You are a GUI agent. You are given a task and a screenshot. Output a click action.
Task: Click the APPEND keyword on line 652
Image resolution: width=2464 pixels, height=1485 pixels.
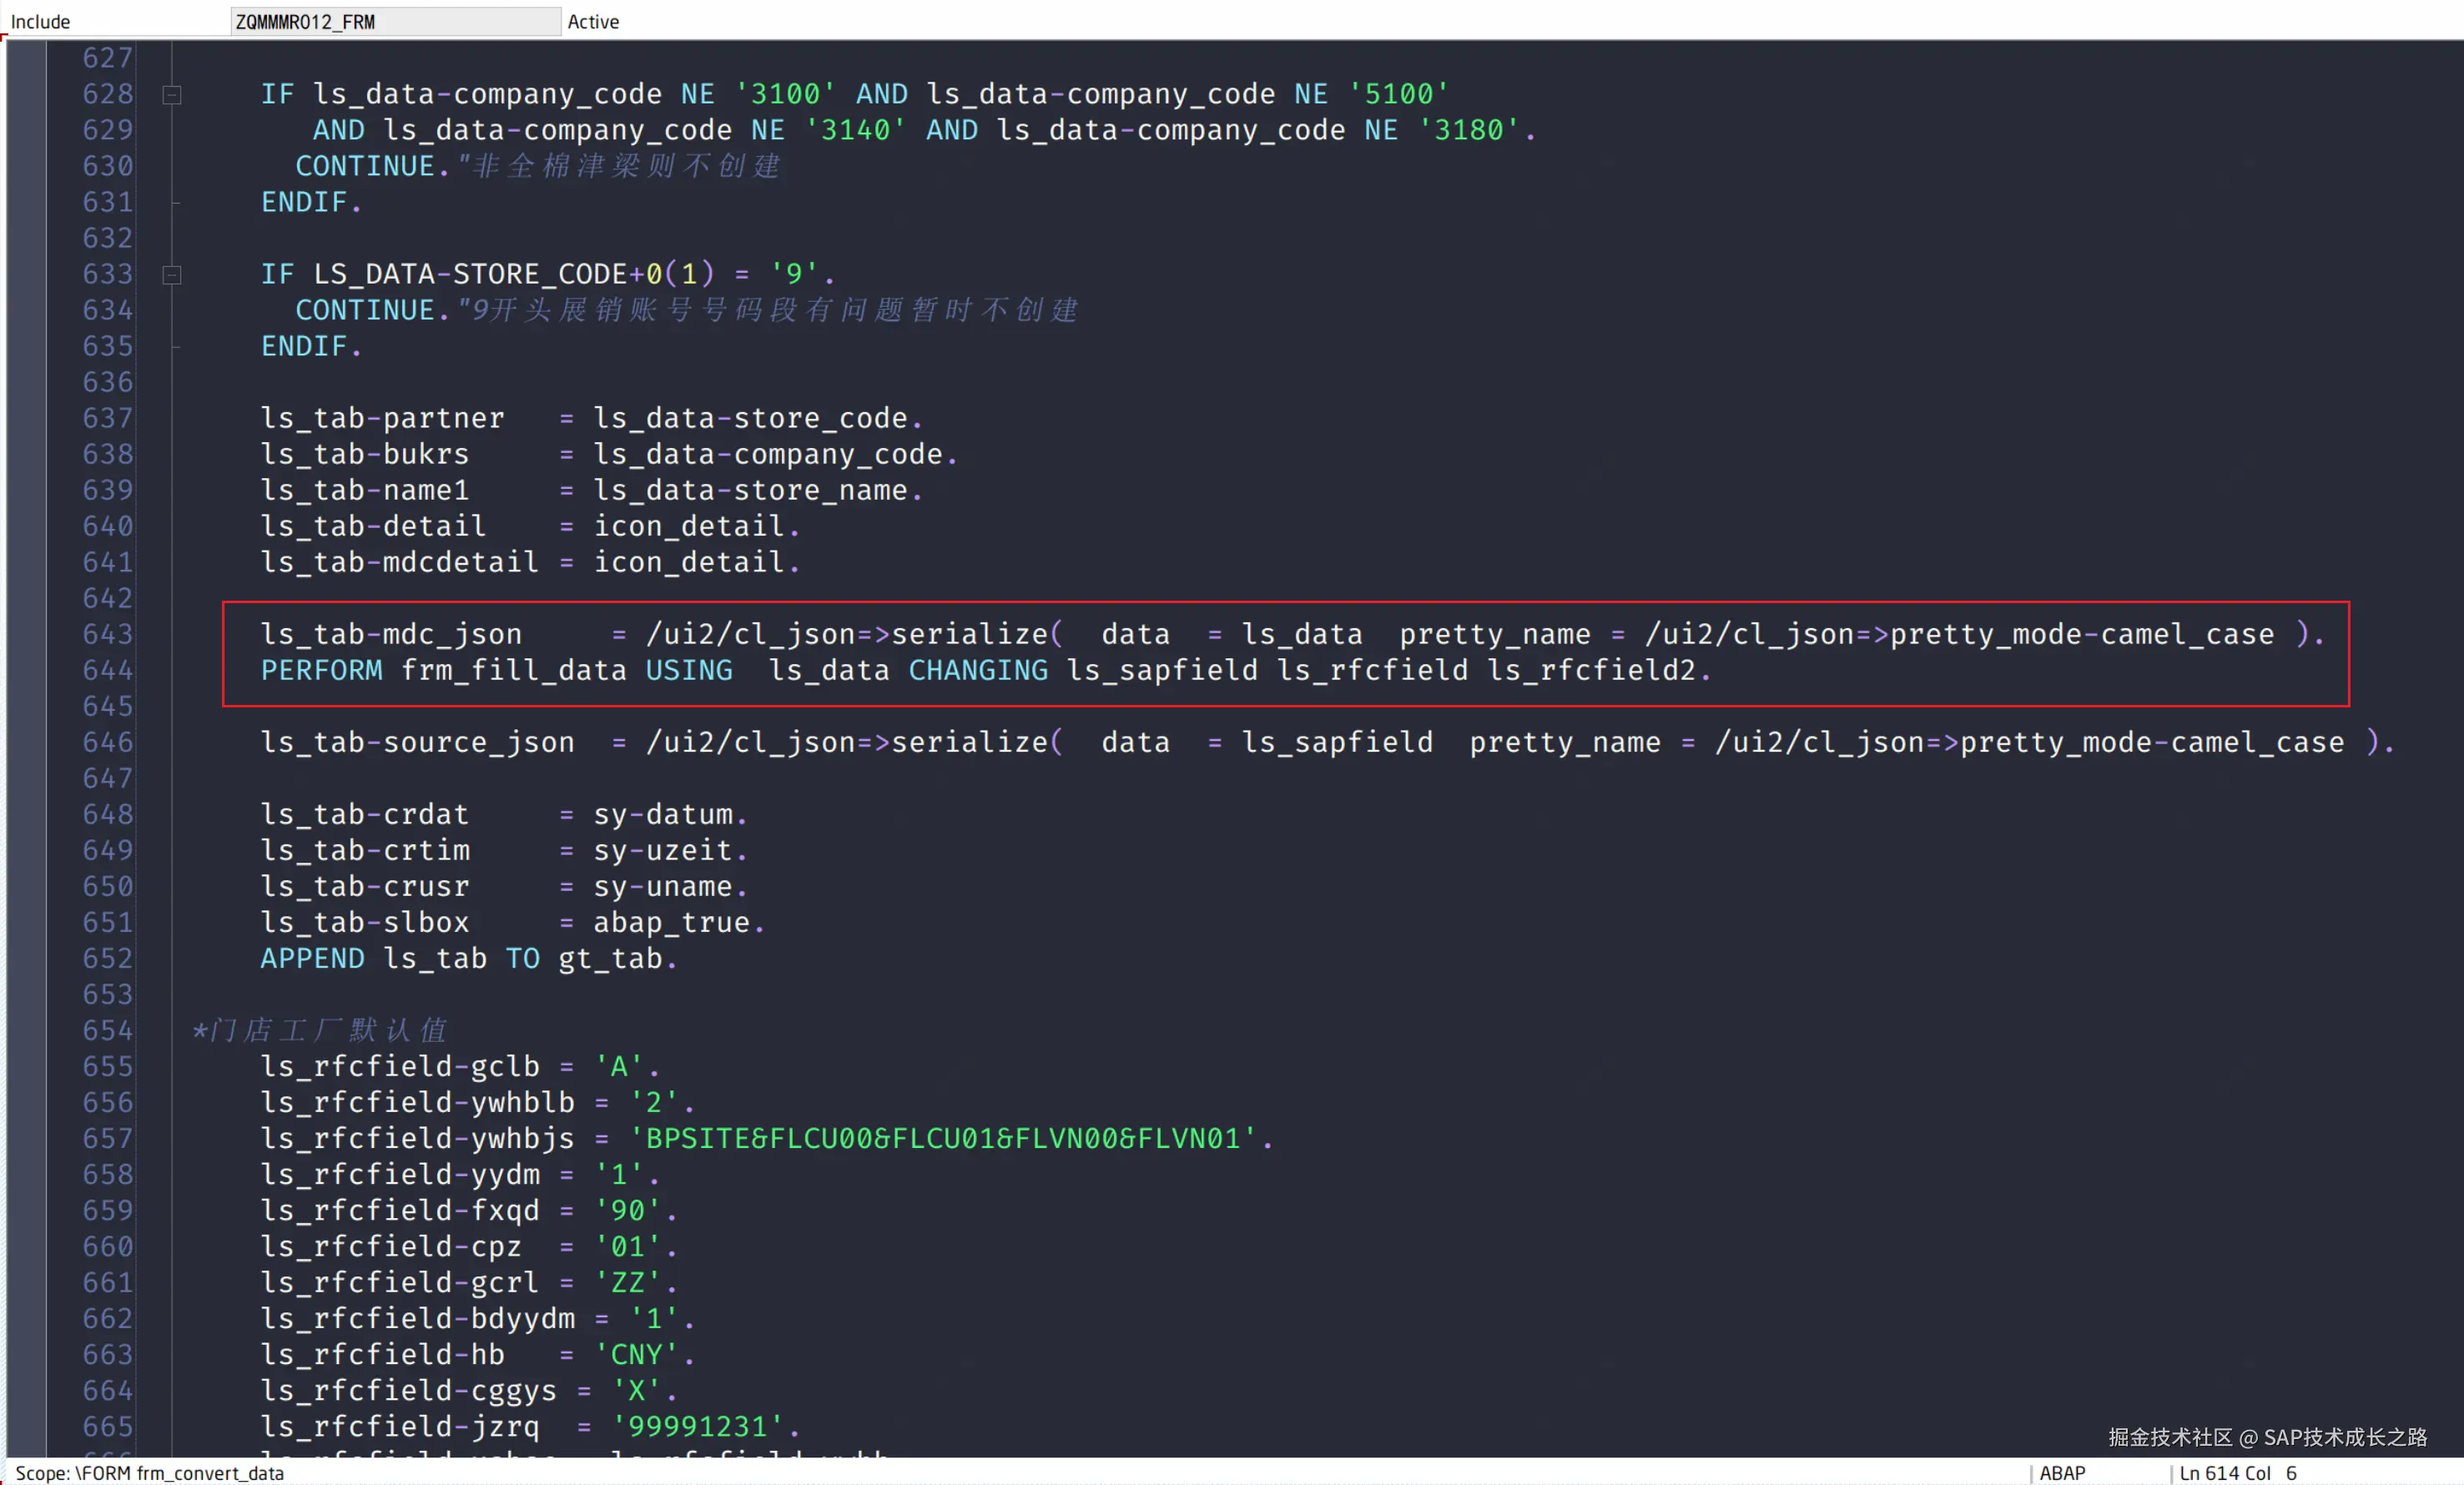click(x=312, y=958)
